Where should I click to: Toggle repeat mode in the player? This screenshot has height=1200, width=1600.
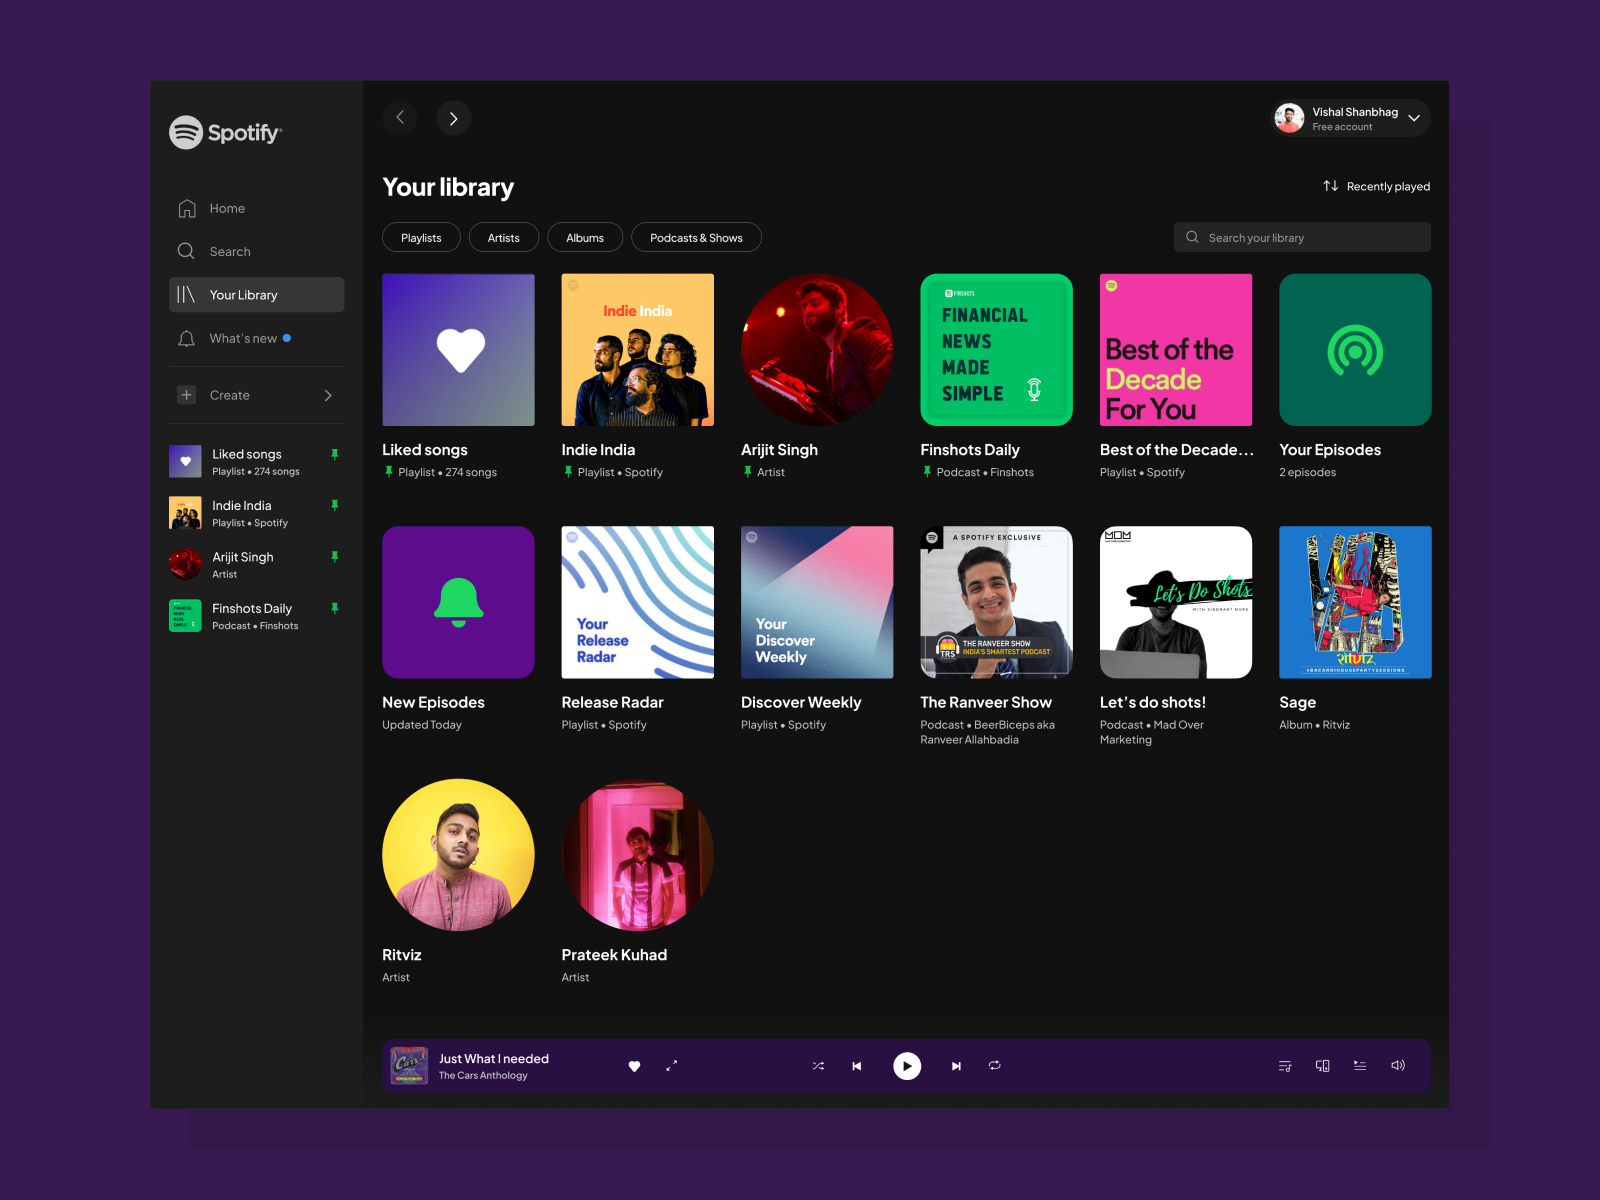(x=995, y=1066)
